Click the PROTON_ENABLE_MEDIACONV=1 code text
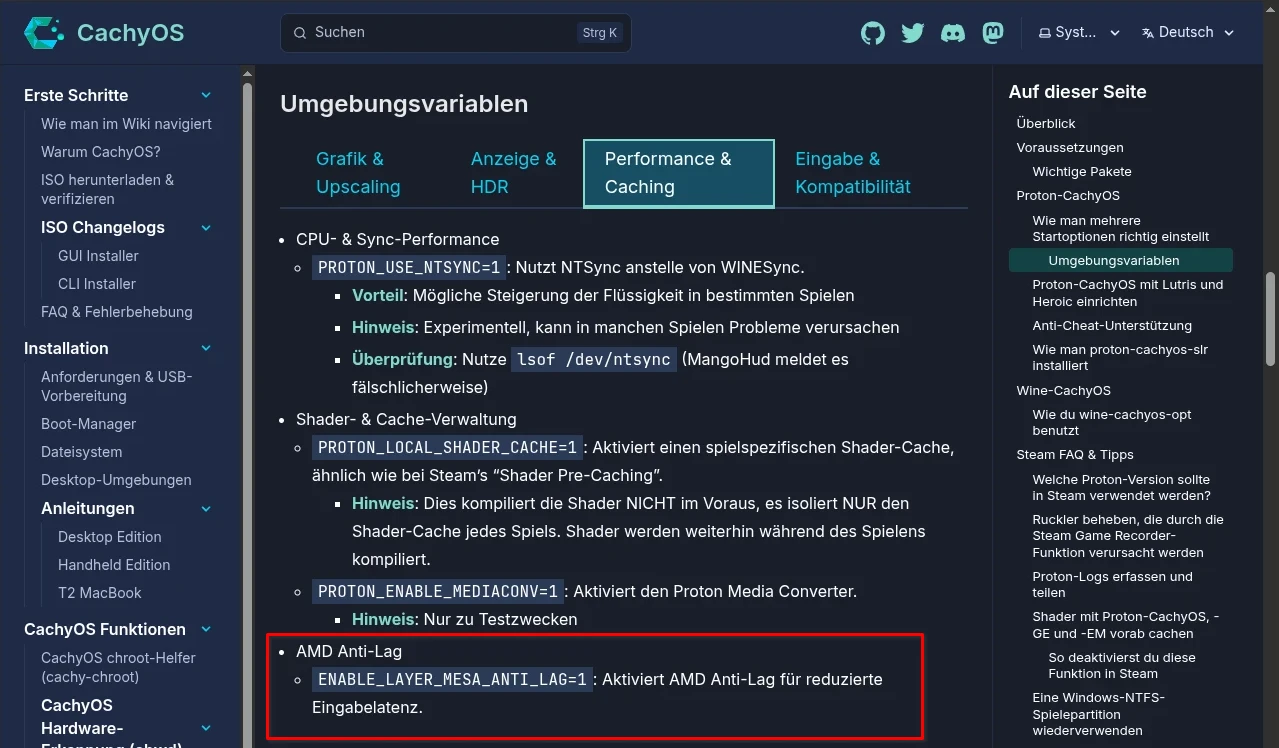This screenshot has width=1279, height=748. [438, 592]
